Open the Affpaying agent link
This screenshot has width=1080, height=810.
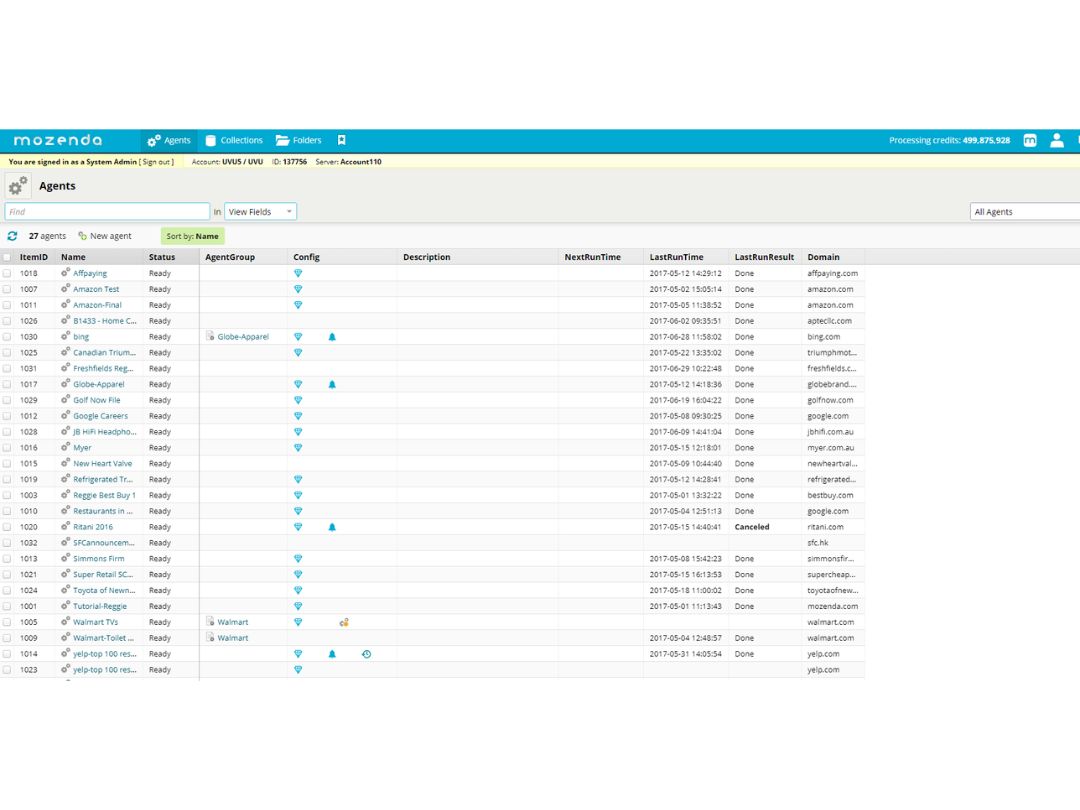tap(90, 273)
